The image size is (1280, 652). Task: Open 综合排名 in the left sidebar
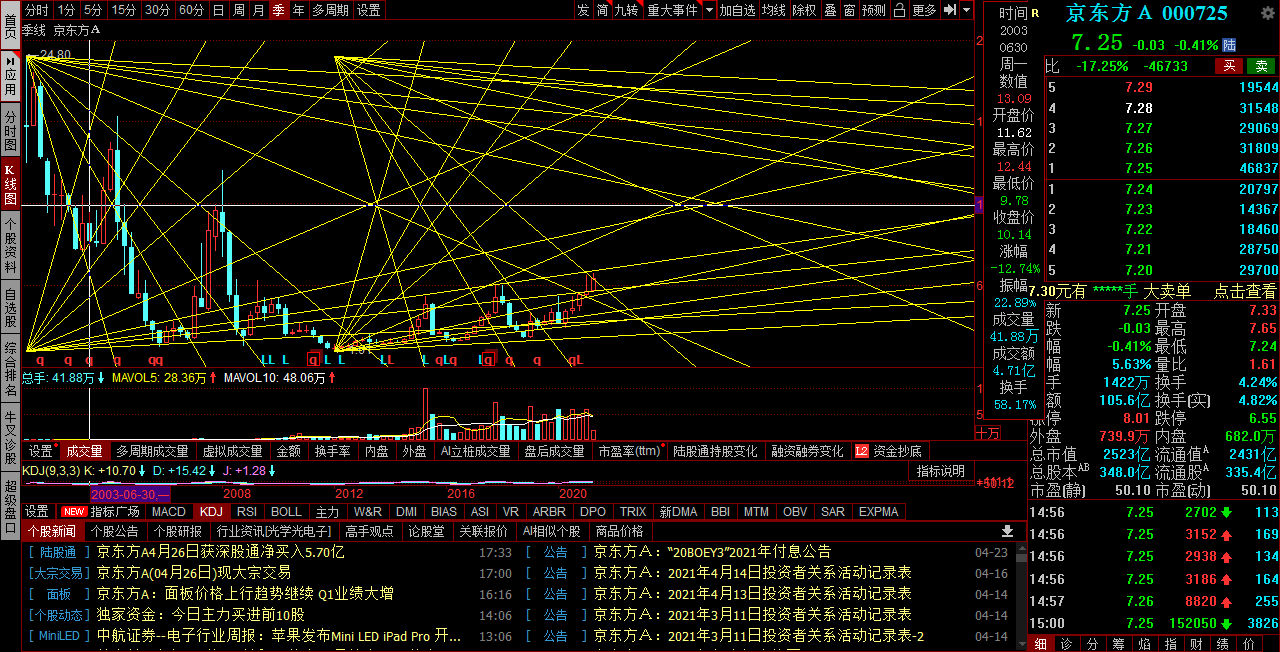[10, 369]
